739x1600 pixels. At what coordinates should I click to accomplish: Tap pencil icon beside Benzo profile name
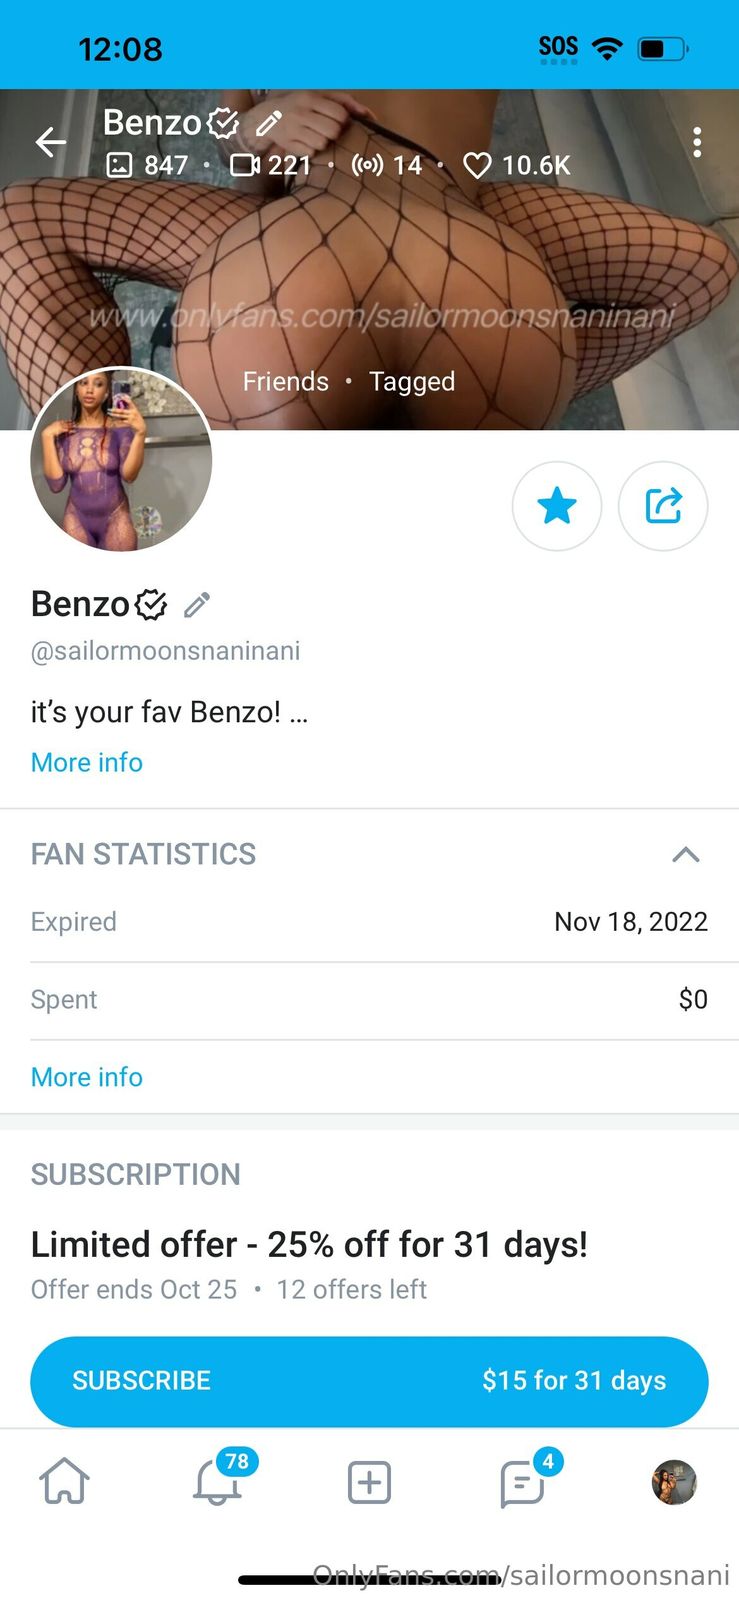point(197,604)
